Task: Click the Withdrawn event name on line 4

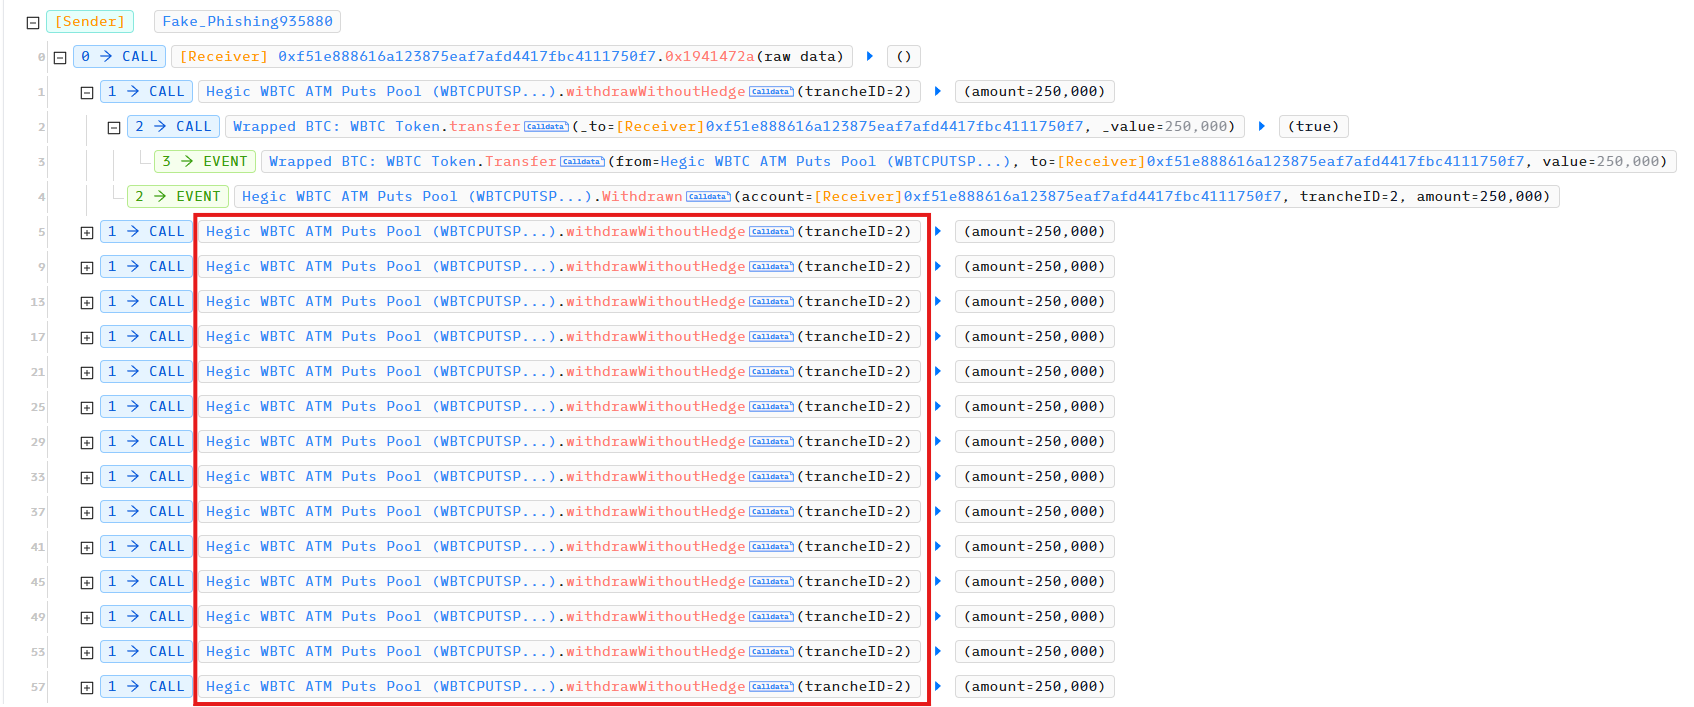Action: 642,197
